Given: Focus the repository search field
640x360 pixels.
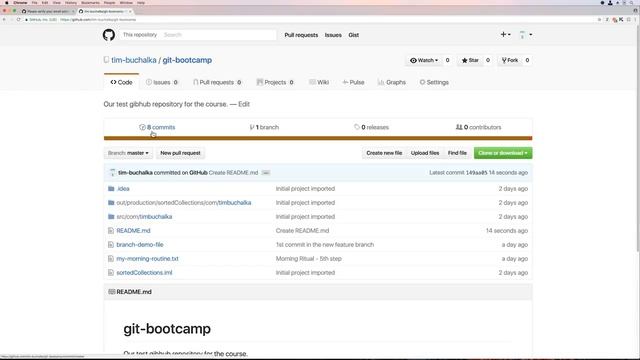Looking at the screenshot, I should click(218, 35).
